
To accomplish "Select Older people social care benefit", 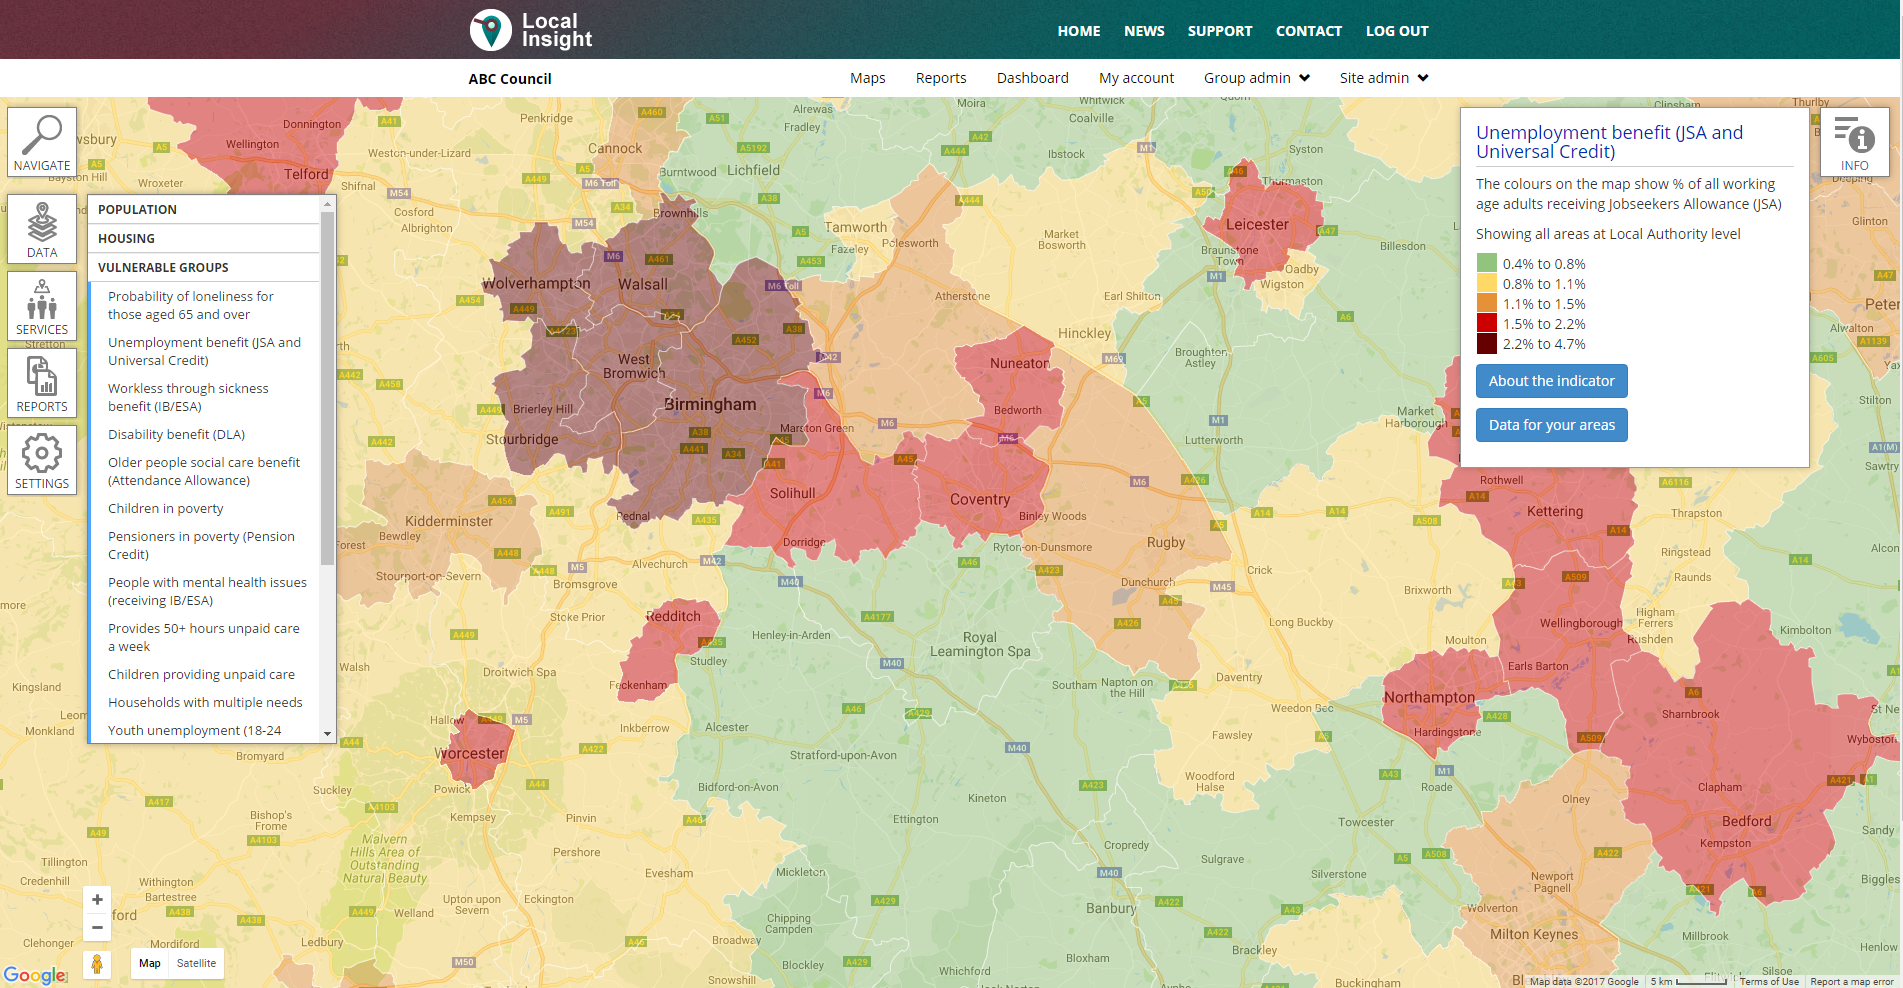I will (204, 471).
